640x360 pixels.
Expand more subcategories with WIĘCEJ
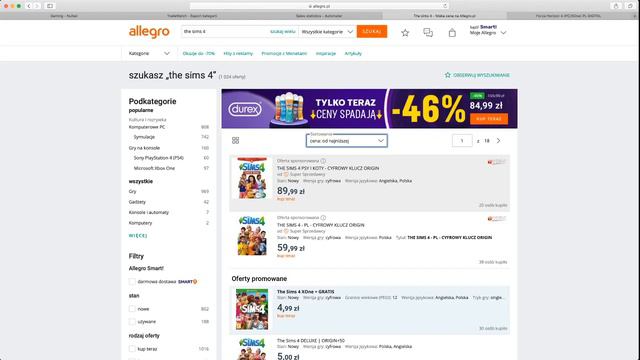tap(138, 236)
